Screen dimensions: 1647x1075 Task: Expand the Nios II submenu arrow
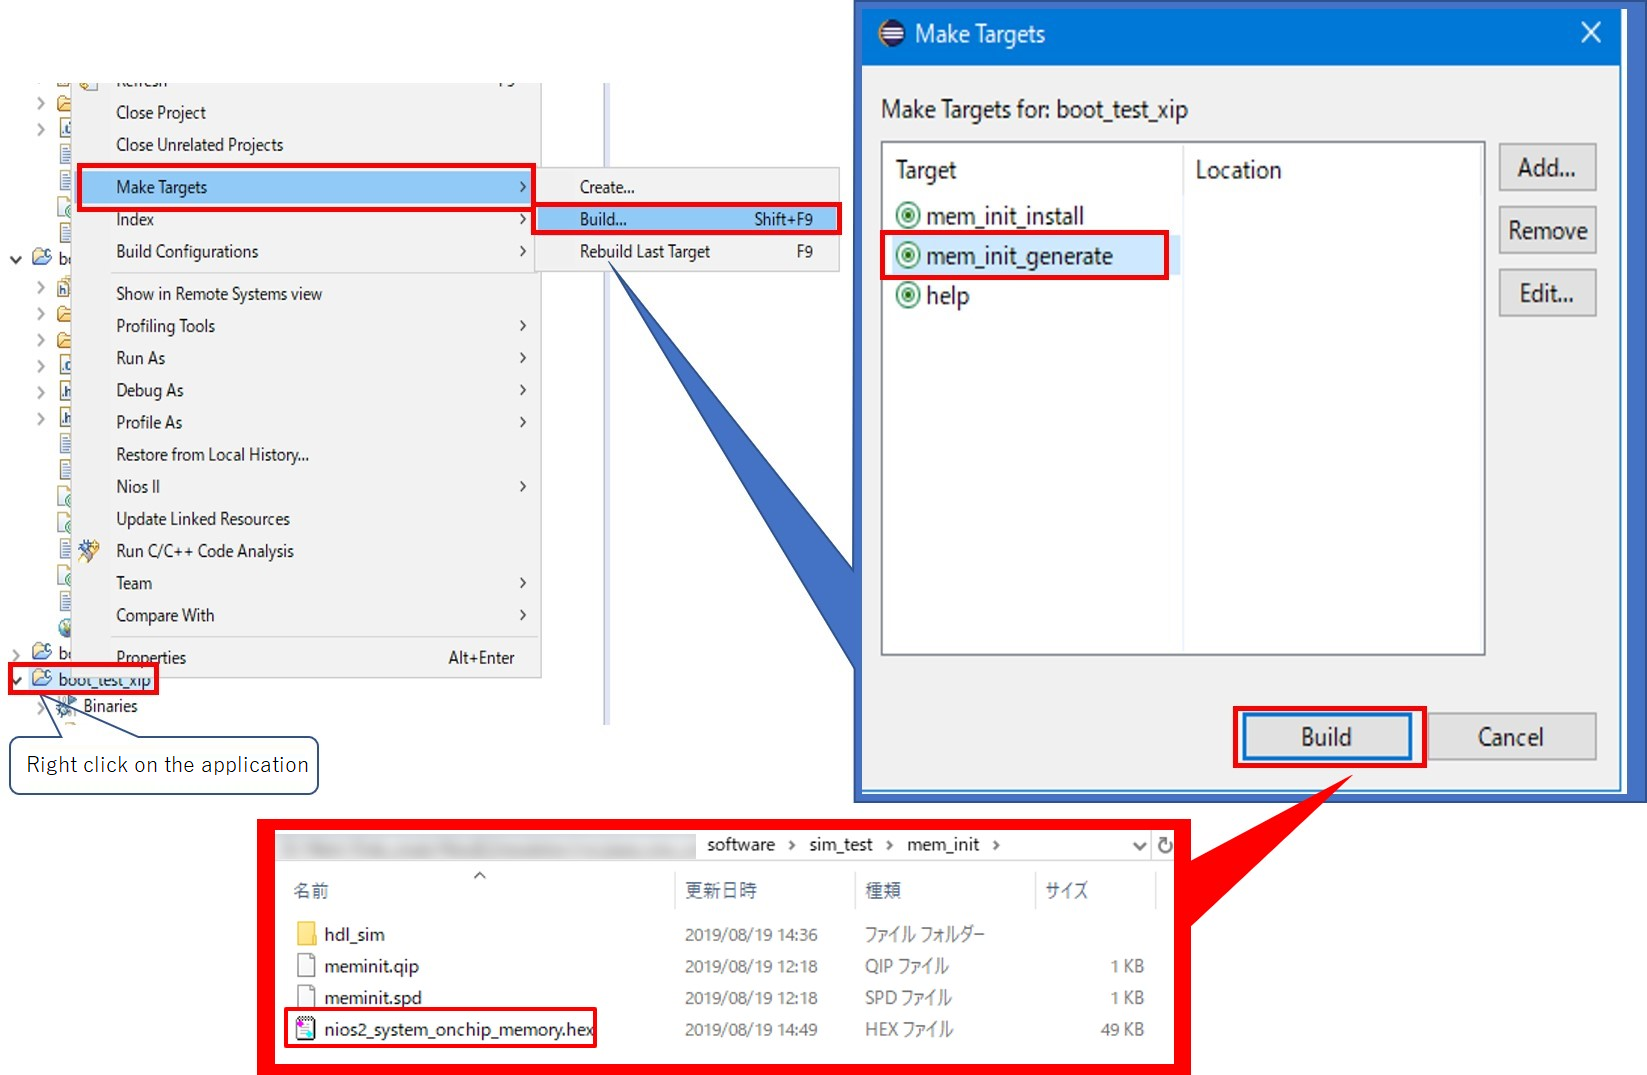(522, 487)
